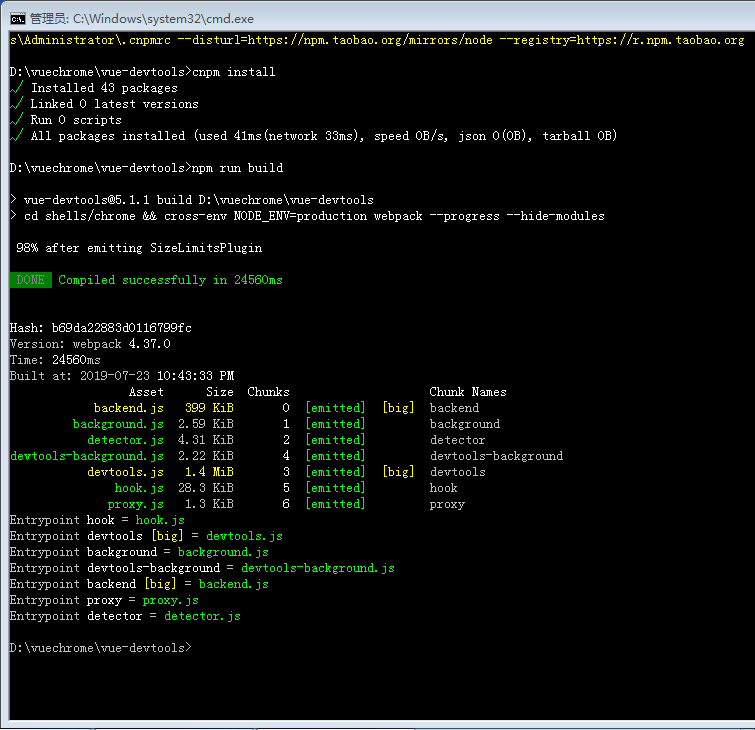The height and width of the screenshot is (730, 755).
Task: Click '[emitted]' in the proxy.js row
Action: [335, 504]
